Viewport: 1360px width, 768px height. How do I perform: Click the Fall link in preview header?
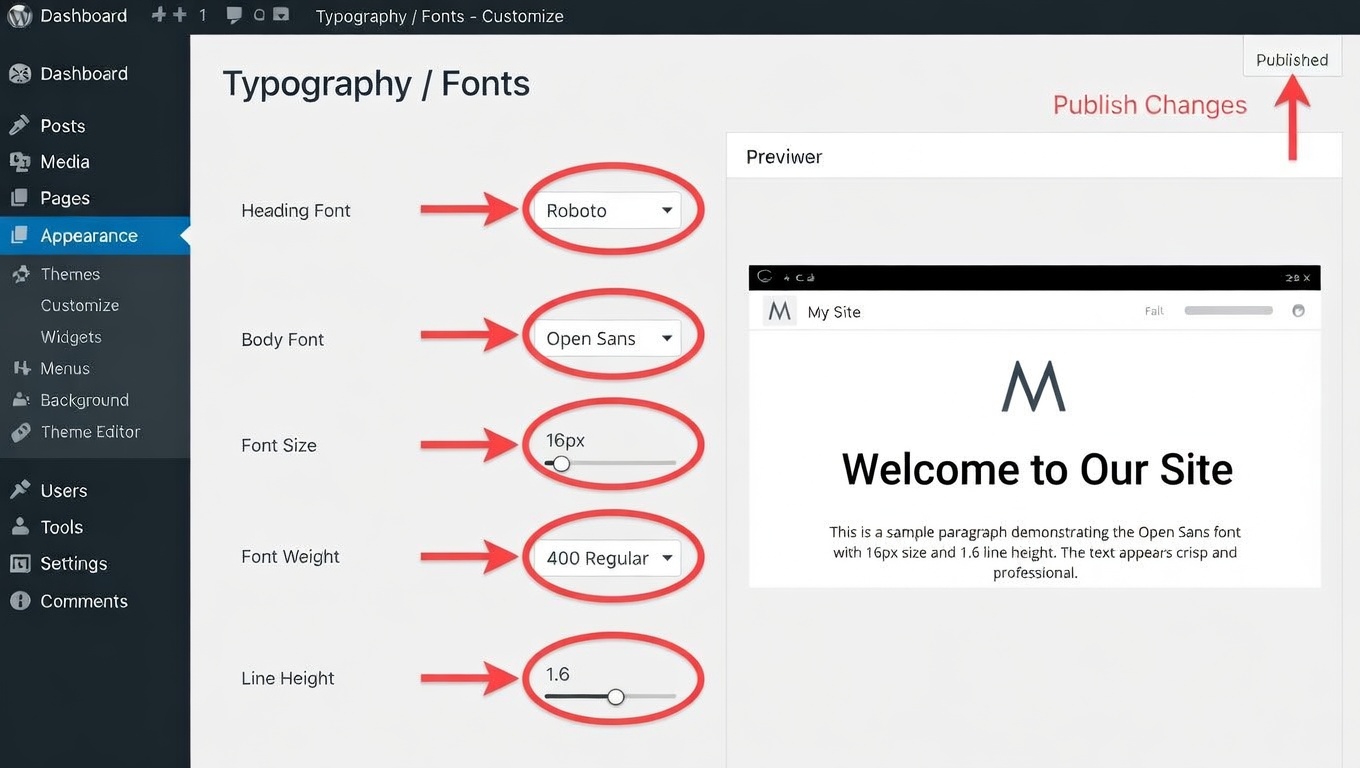click(x=1154, y=311)
